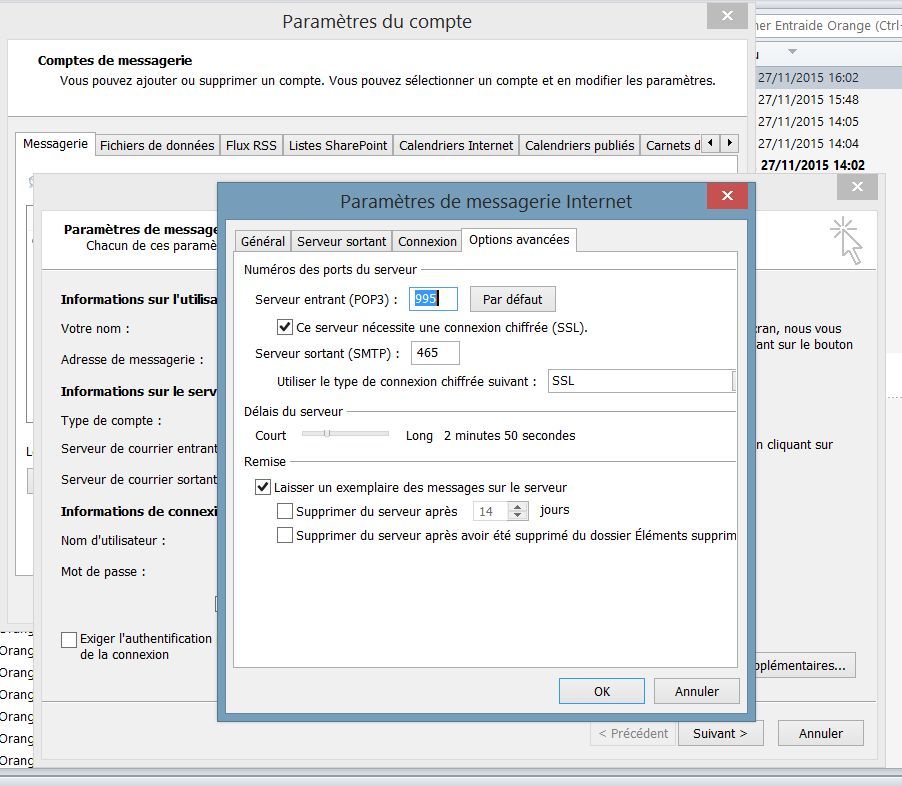Open the Serveur sortant tab
The width and height of the screenshot is (902, 786).
point(342,241)
